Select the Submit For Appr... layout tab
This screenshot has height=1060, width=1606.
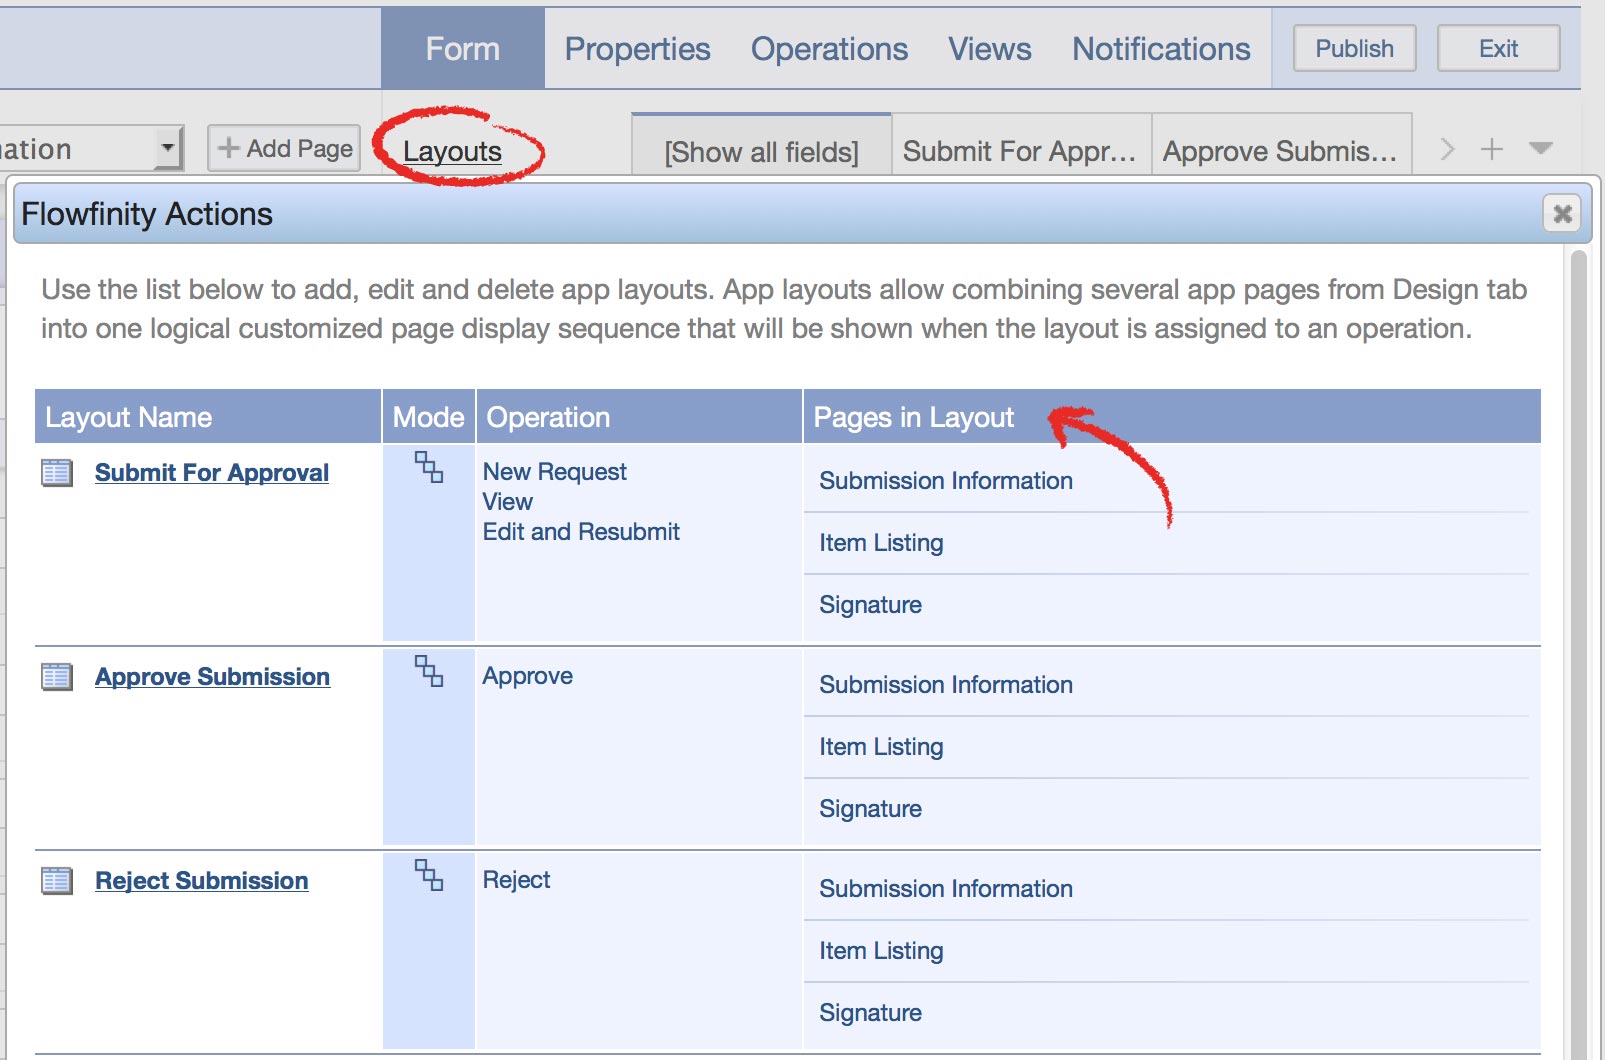coord(1021,146)
